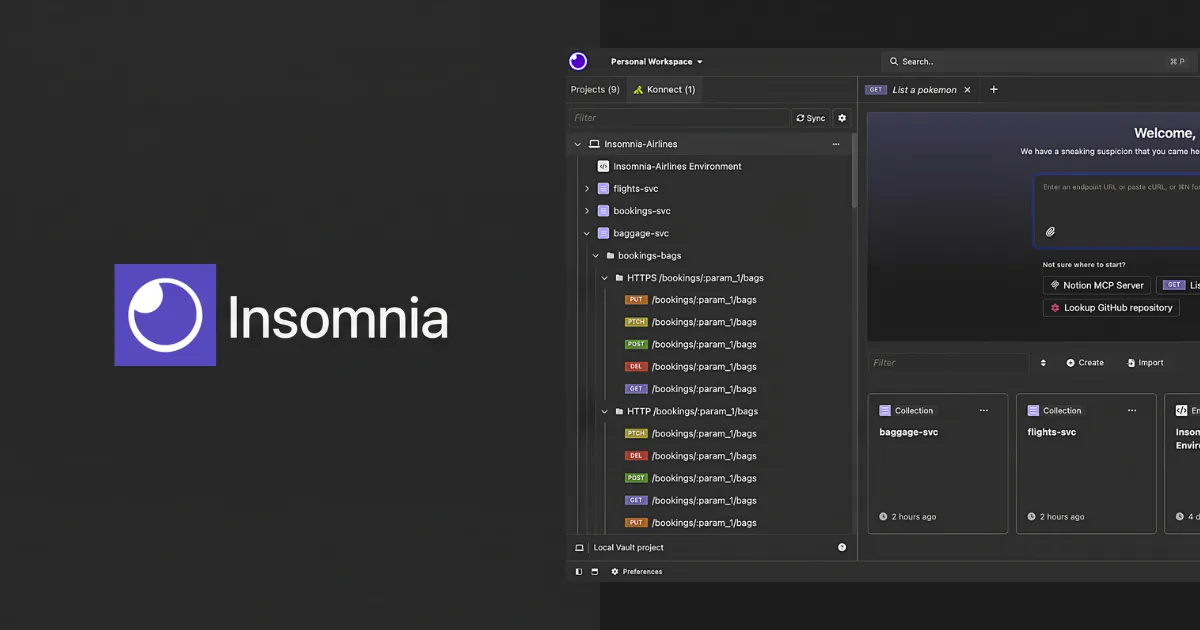Switch to the Konnect (1) tab
Screen dimensions: 1200x630
point(665,90)
